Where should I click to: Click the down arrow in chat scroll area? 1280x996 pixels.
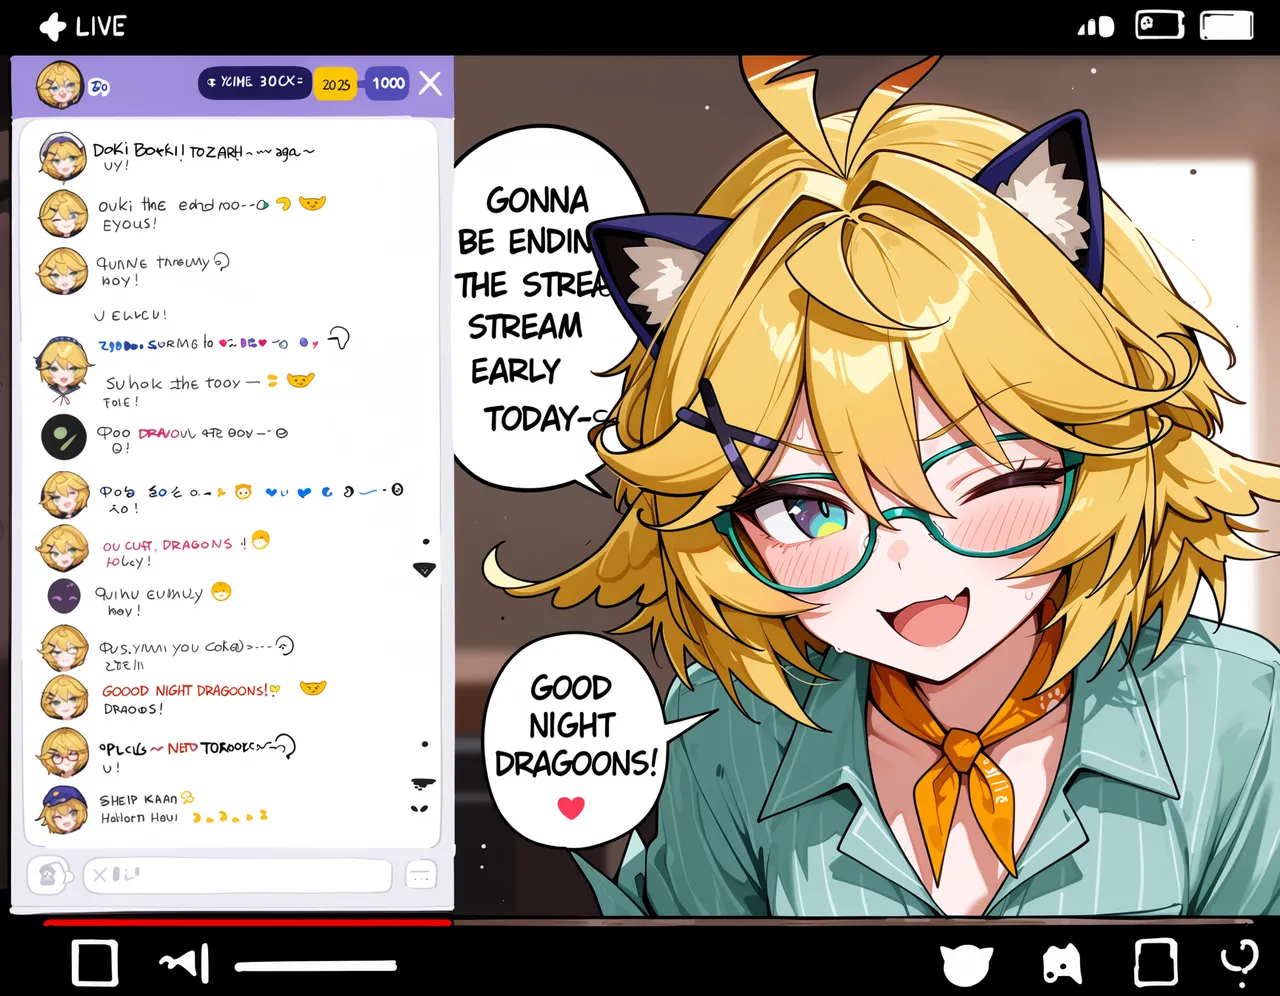tap(425, 569)
